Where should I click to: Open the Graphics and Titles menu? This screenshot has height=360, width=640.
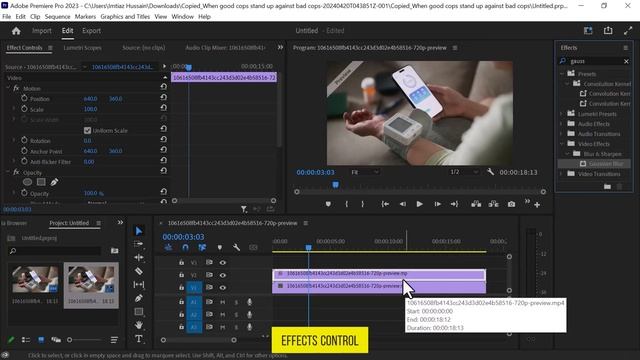pyautogui.click(x=125, y=16)
